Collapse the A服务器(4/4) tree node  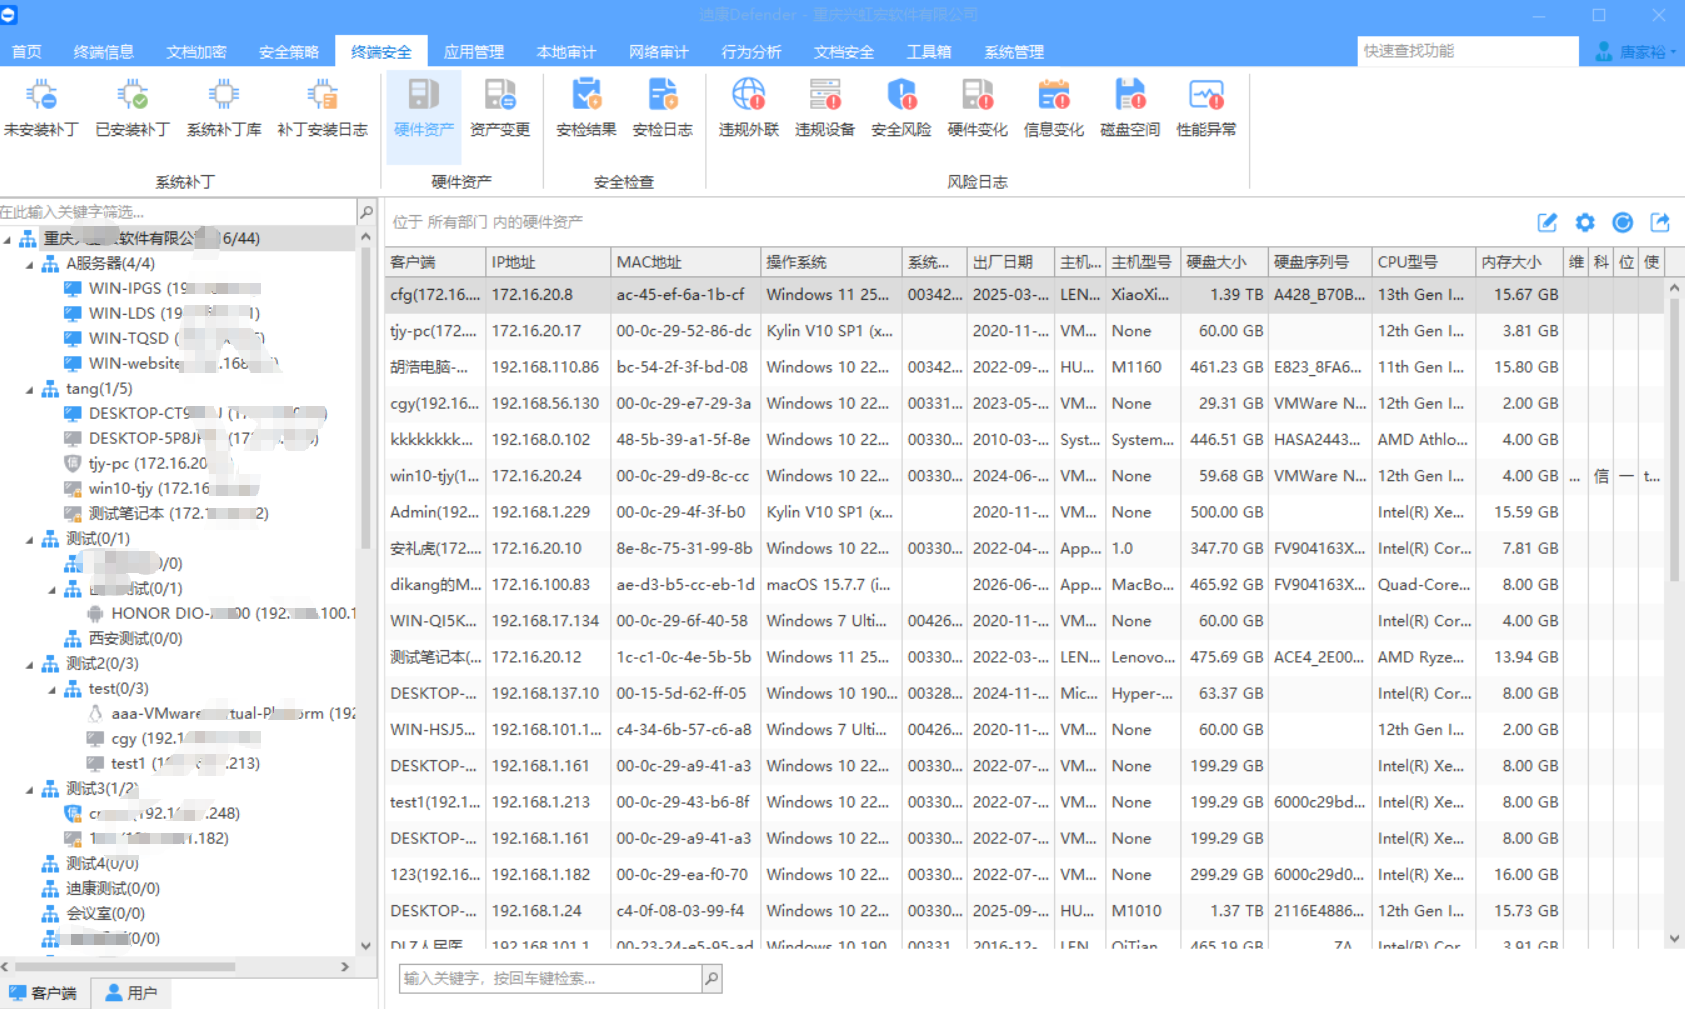point(29,264)
